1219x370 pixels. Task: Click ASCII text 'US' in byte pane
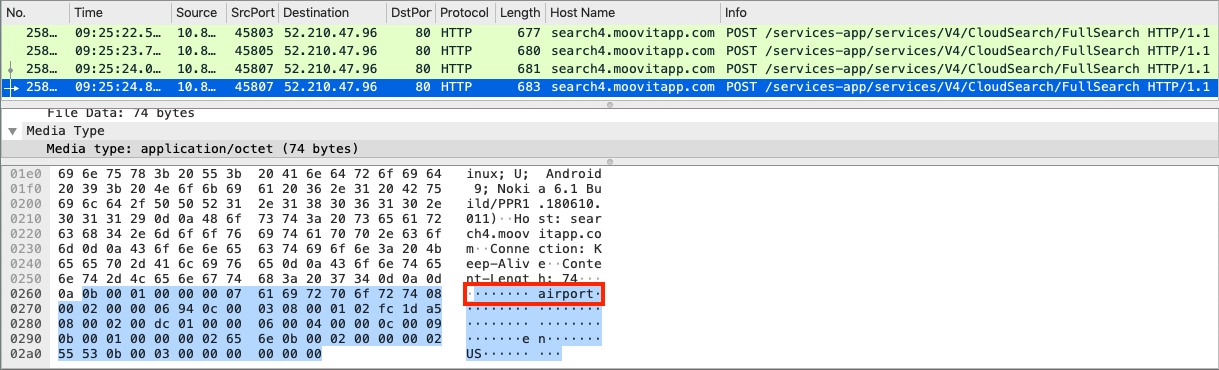(x=474, y=353)
